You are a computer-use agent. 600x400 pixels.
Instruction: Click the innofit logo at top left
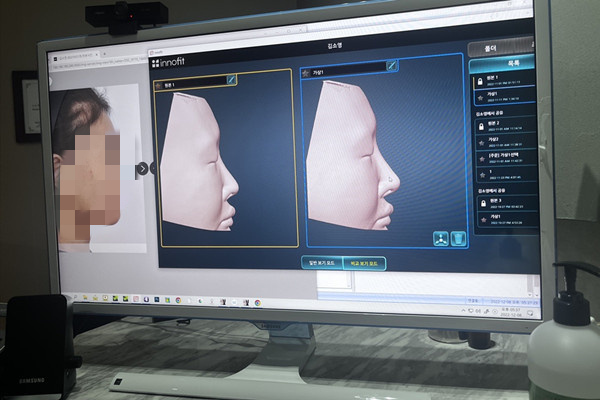pos(168,62)
